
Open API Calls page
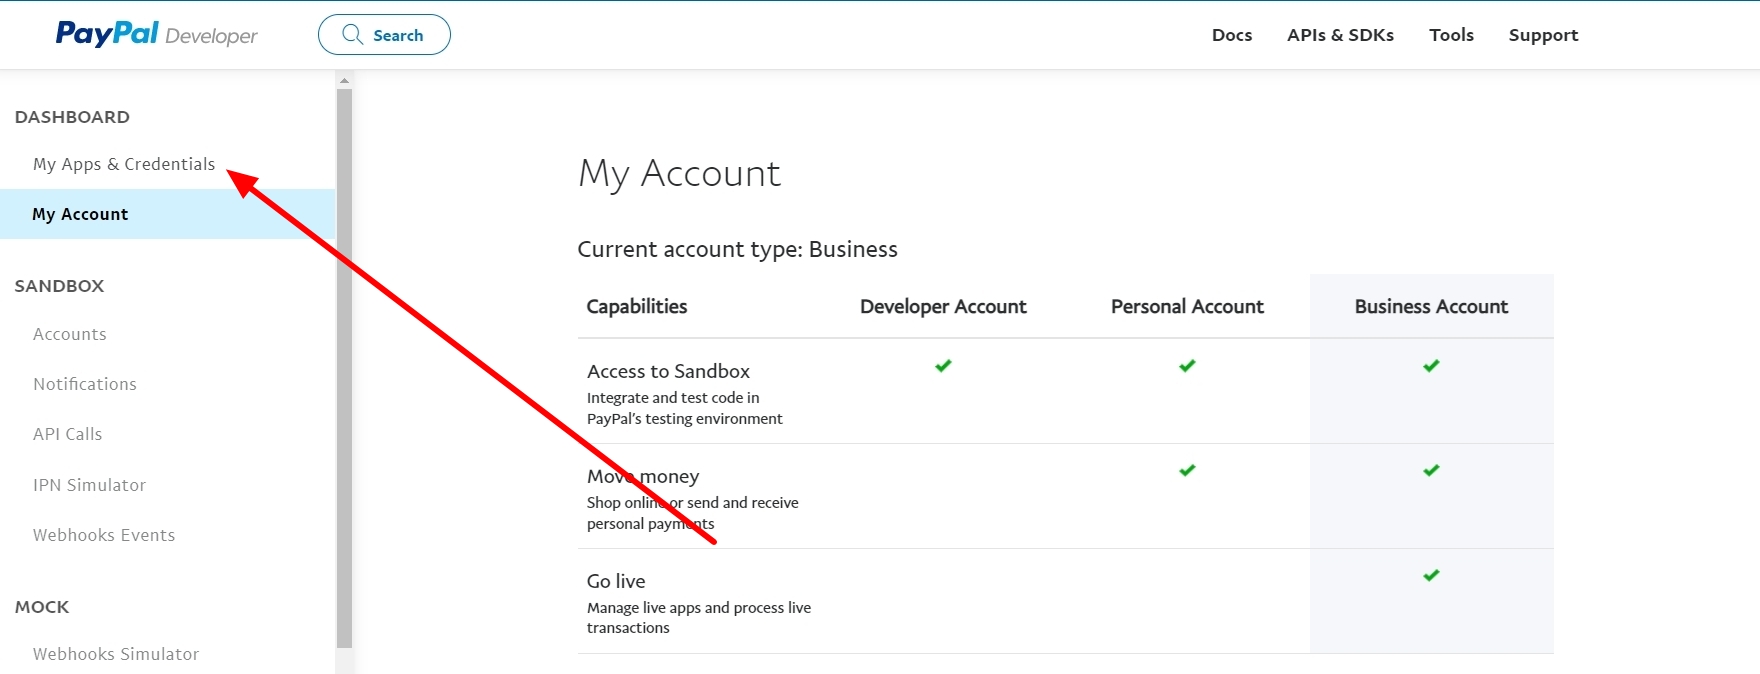coord(68,434)
